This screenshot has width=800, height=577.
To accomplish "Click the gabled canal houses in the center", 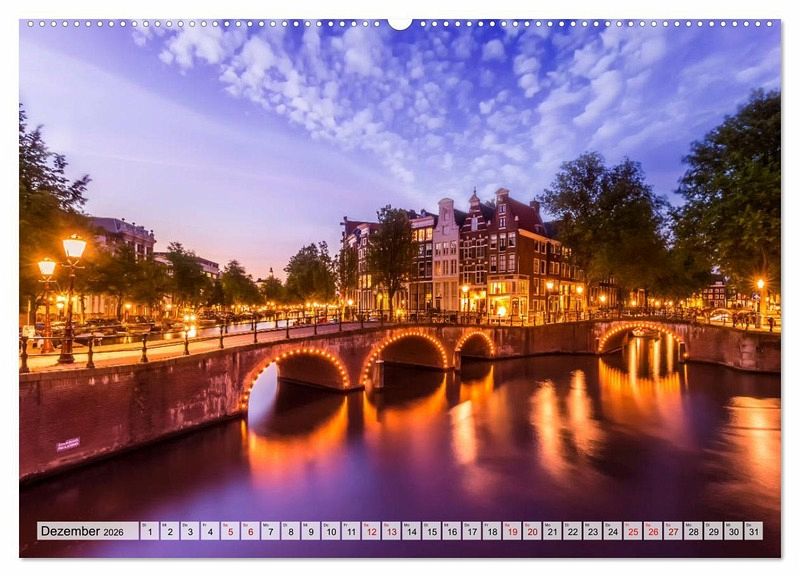I will [x=470, y=255].
